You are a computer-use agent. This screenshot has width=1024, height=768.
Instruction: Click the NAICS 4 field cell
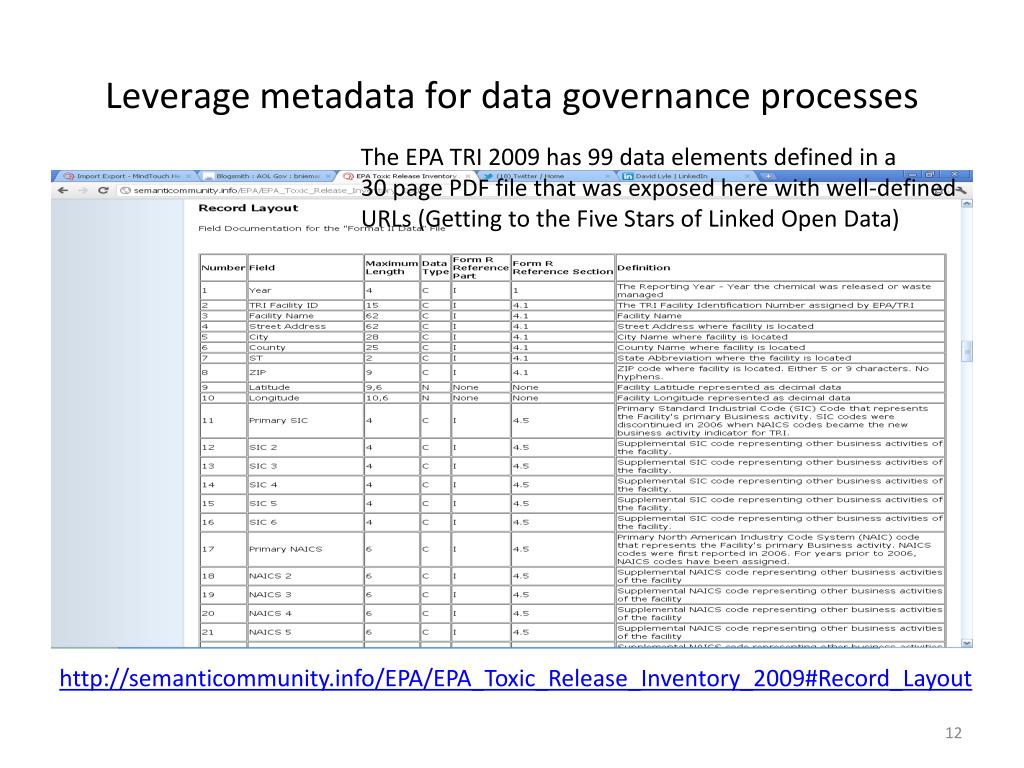pyautogui.click(x=305, y=614)
